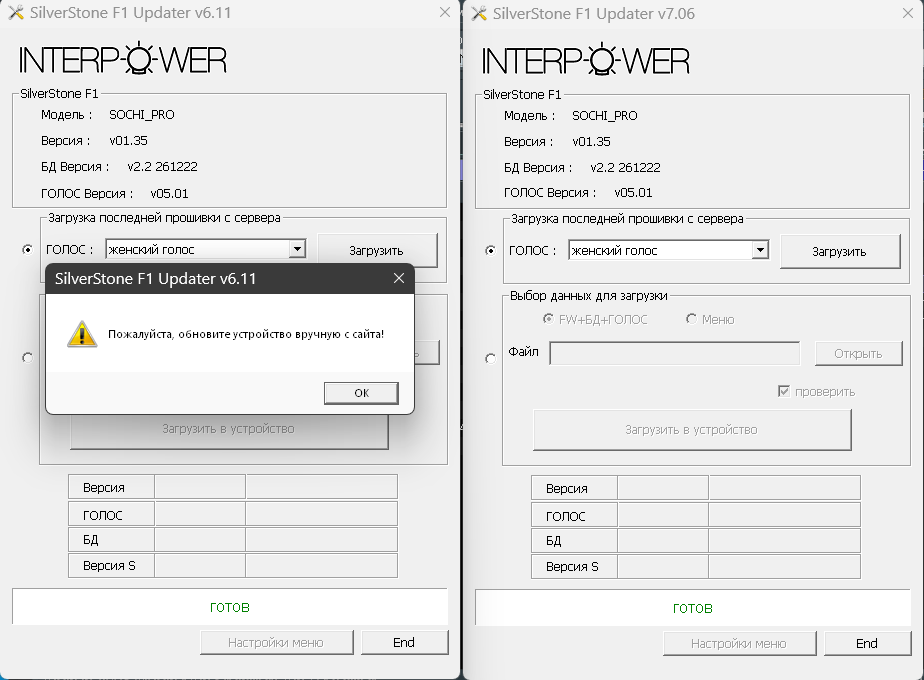
Task: Open Настройки меню in v7.06 window
Action: [x=739, y=643]
